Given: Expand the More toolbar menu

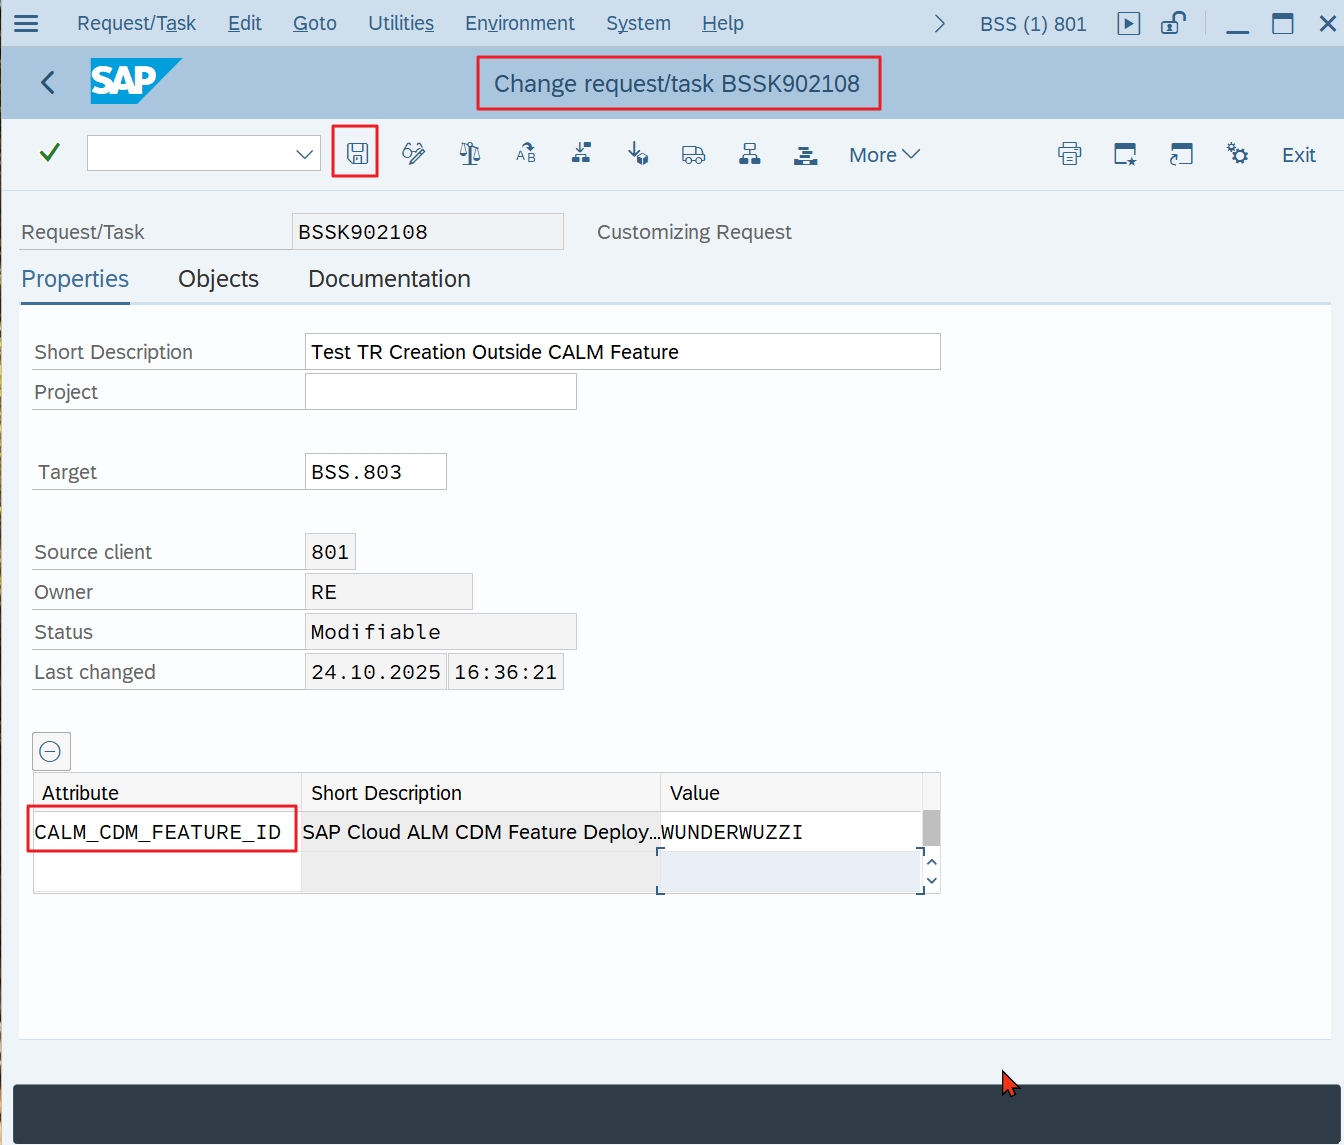Looking at the screenshot, I should (883, 155).
